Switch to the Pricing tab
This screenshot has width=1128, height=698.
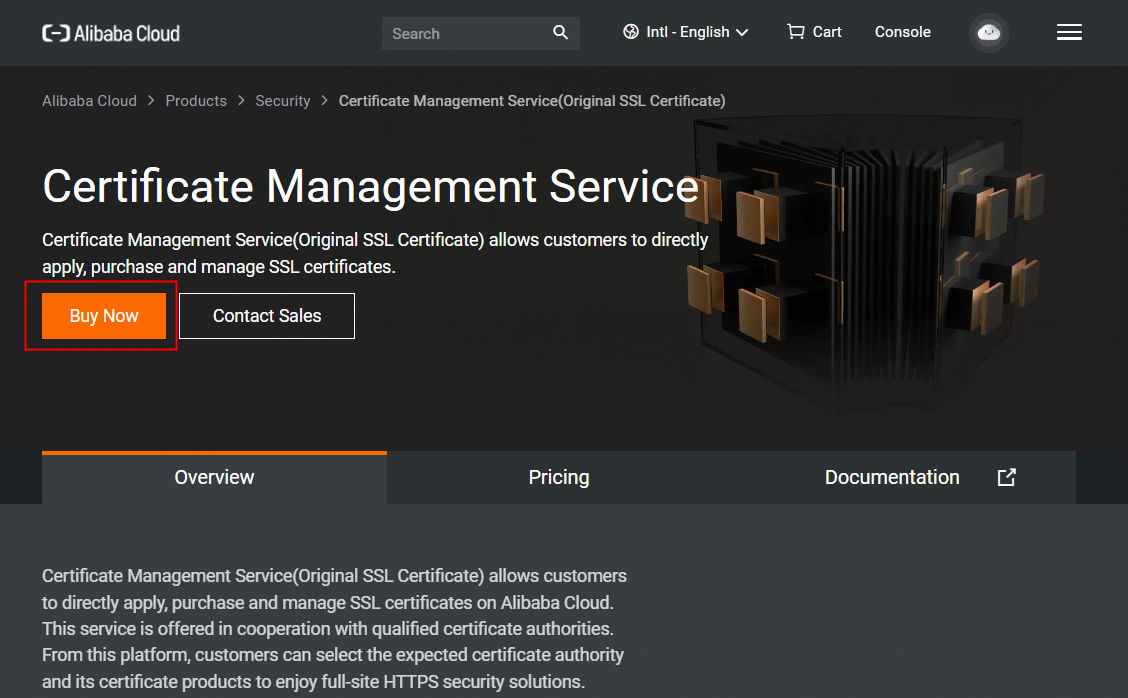(x=559, y=477)
